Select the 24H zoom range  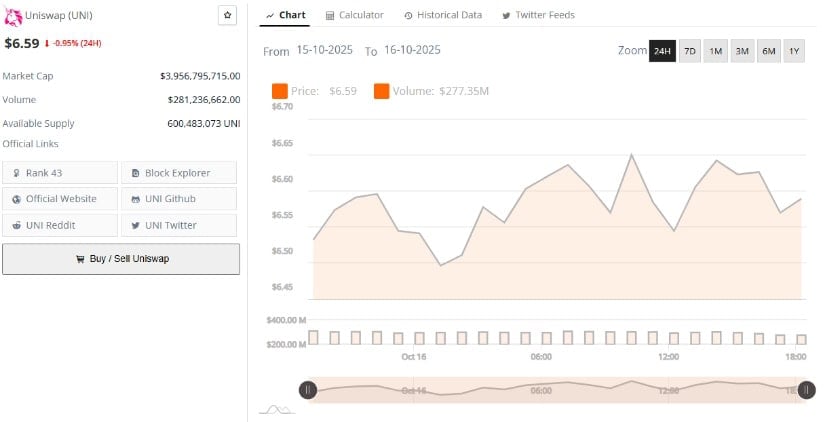(662, 51)
